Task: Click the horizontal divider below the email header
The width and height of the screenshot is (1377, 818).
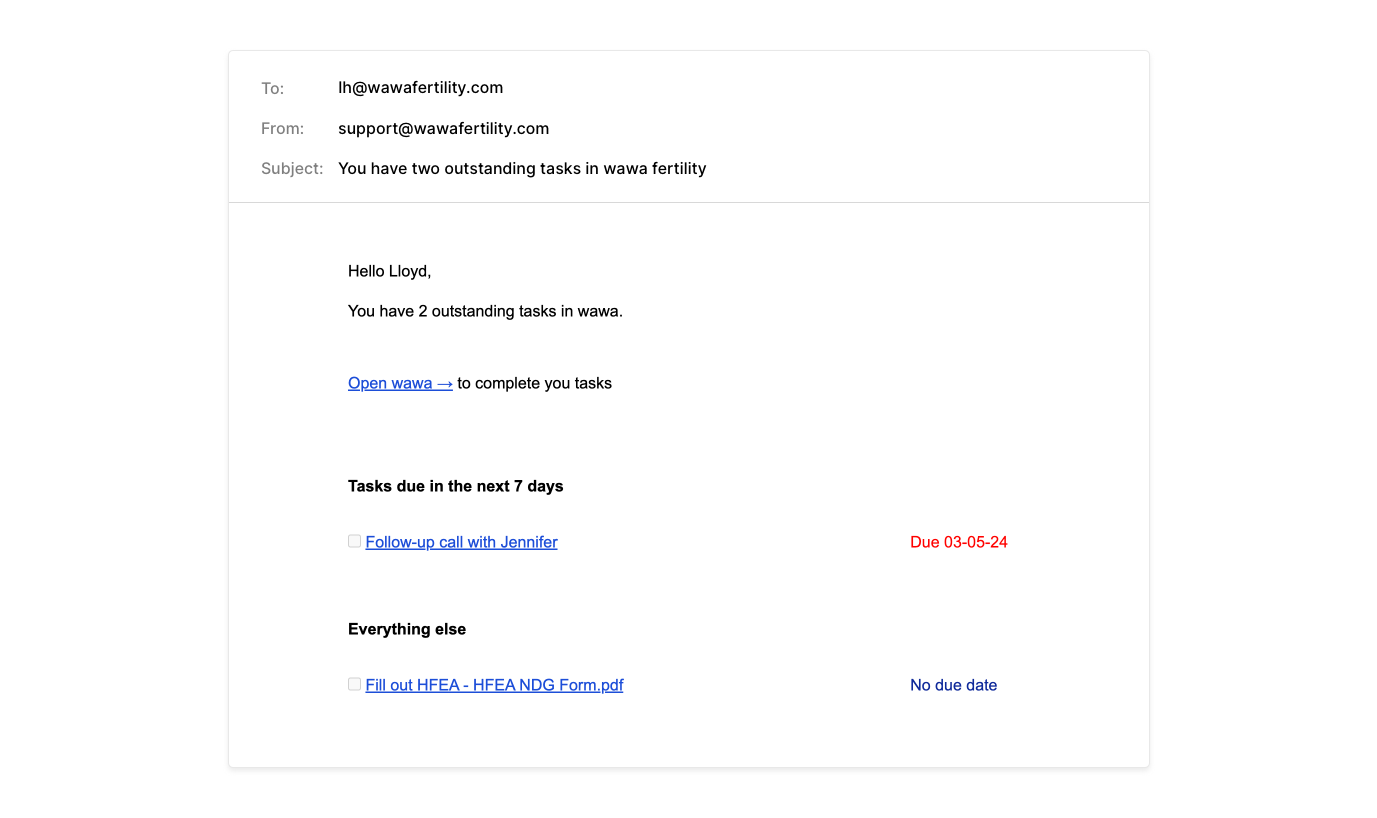Action: pos(688,203)
